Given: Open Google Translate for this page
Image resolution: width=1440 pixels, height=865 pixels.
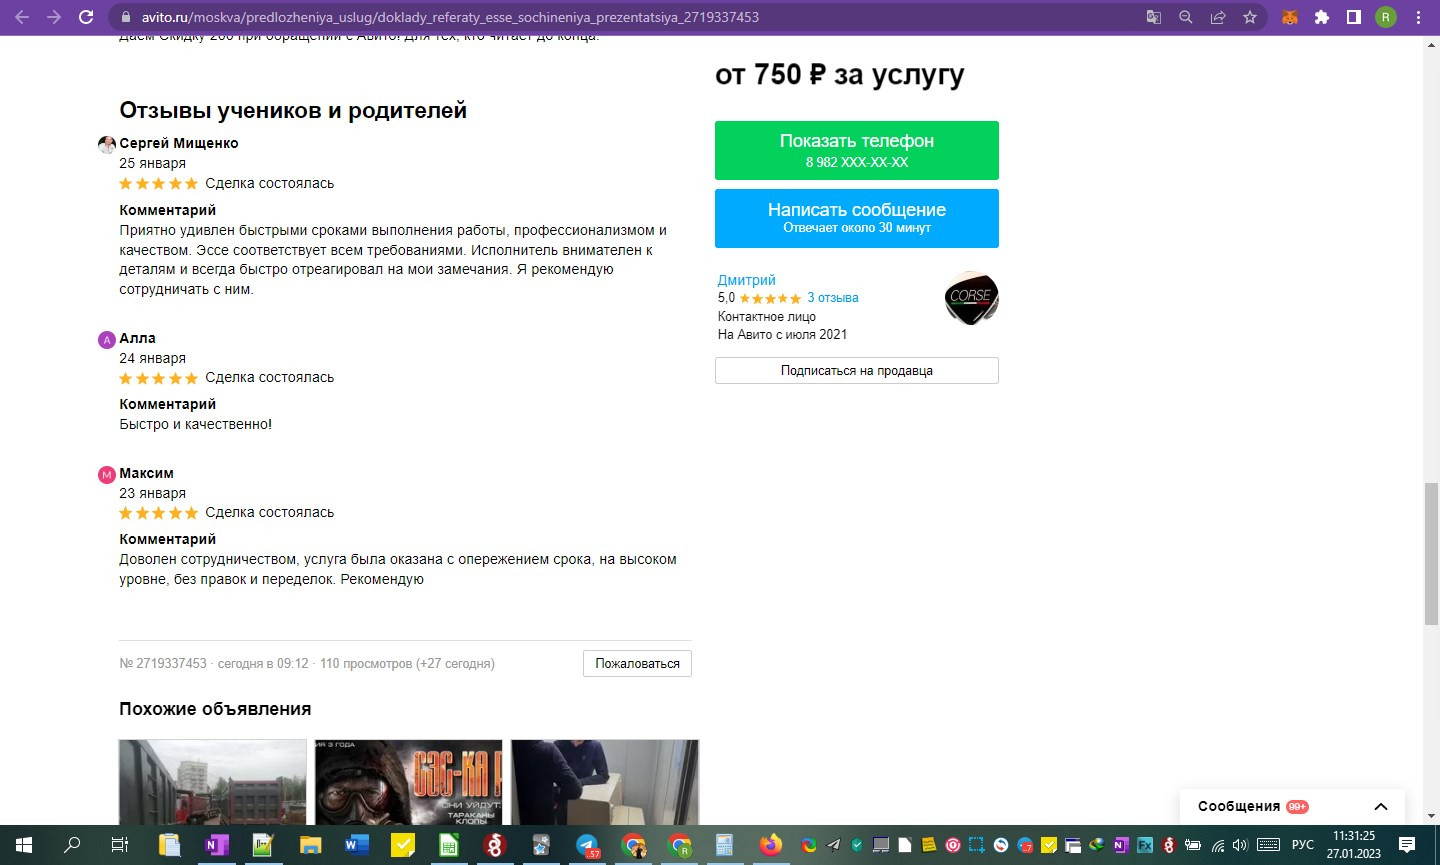Looking at the screenshot, I should pos(1154,17).
